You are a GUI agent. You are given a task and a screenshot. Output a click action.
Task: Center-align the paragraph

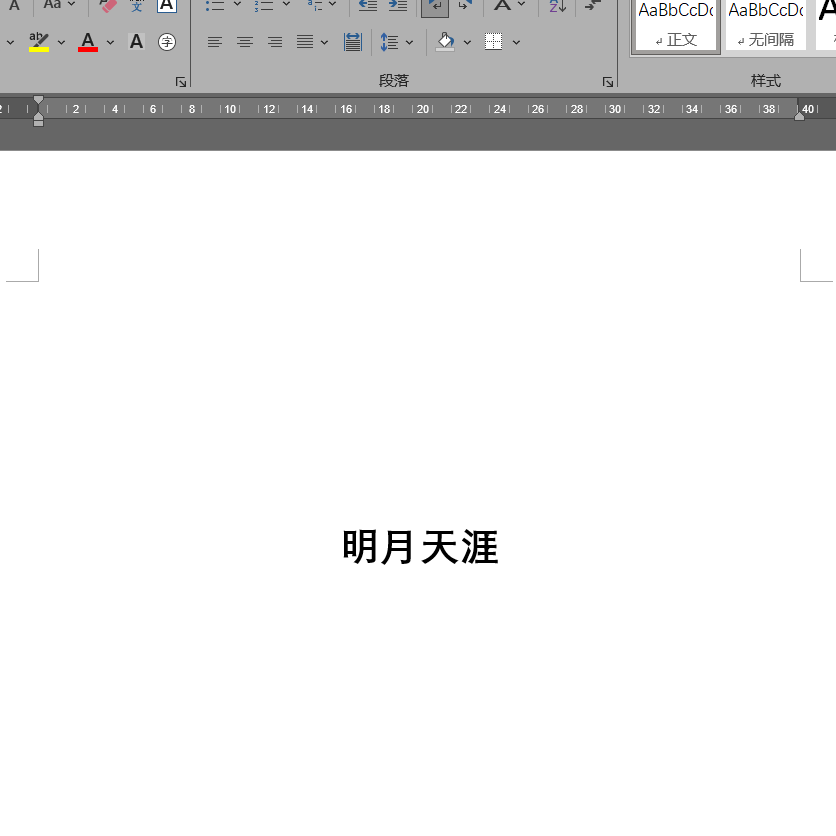click(245, 42)
